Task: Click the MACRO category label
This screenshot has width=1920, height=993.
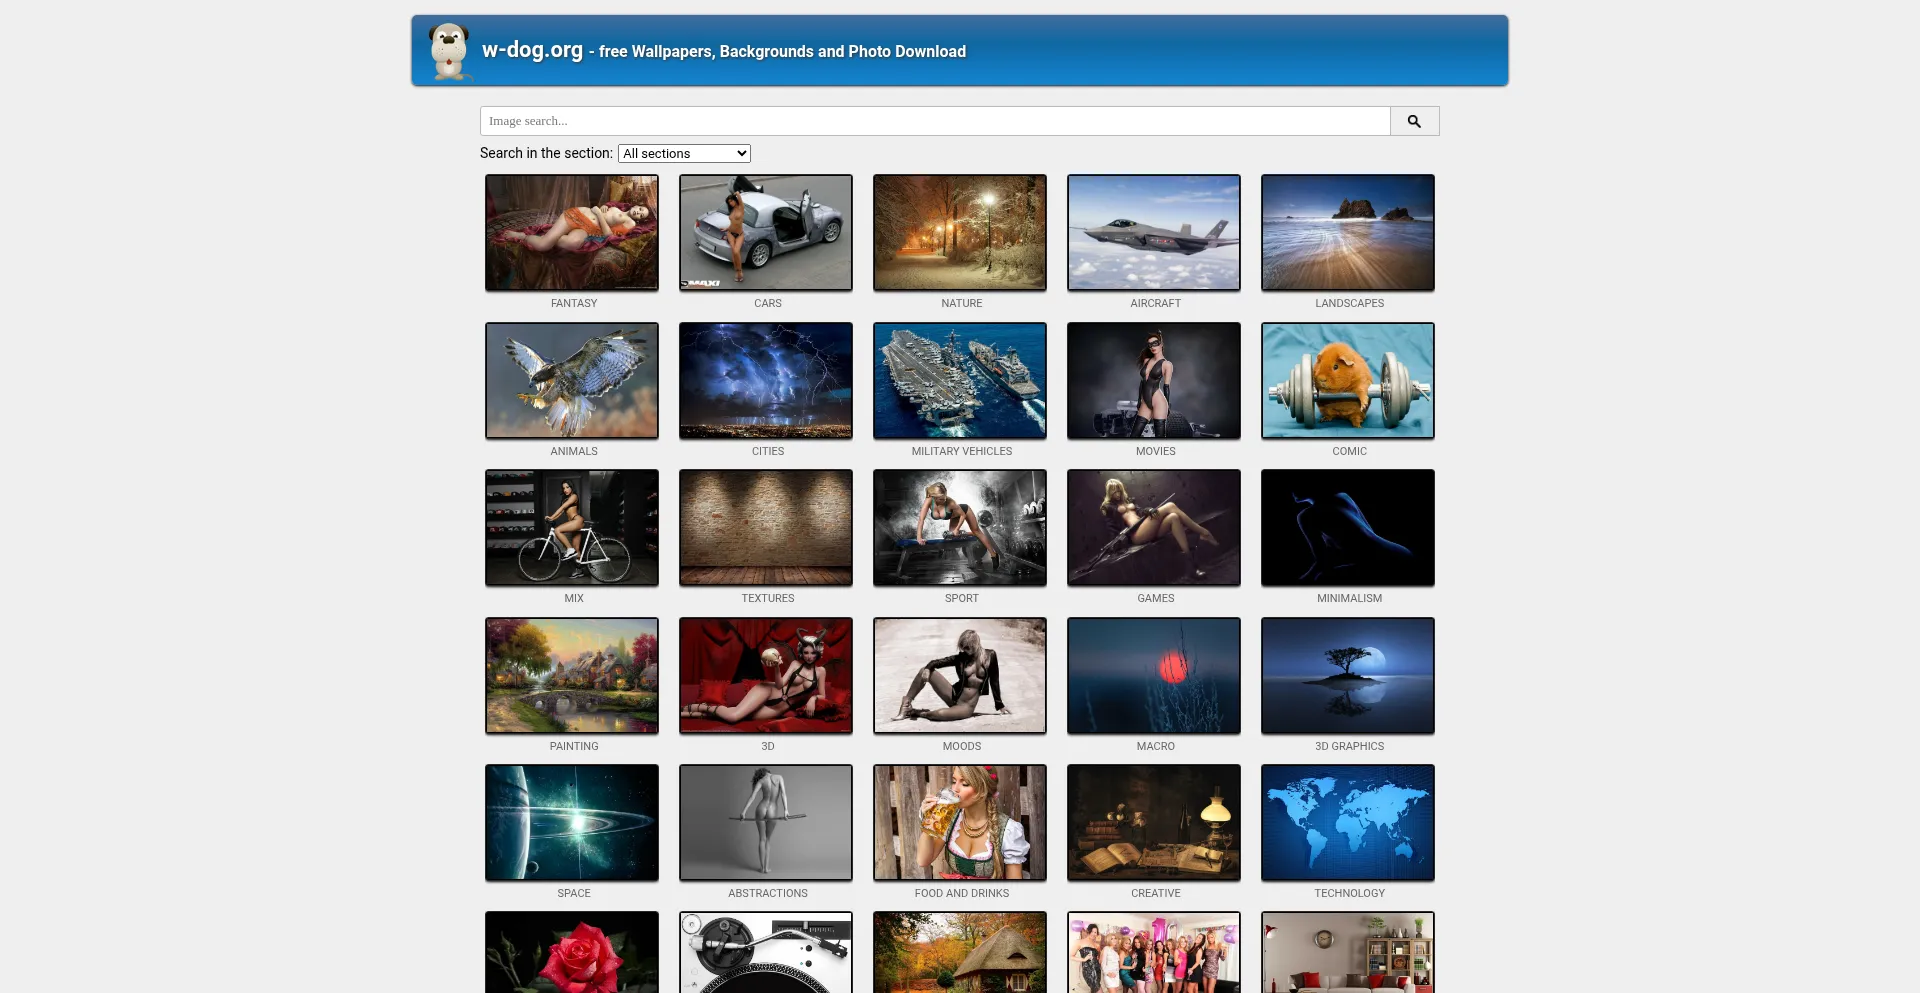Action: pyautogui.click(x=1155, y=746)
